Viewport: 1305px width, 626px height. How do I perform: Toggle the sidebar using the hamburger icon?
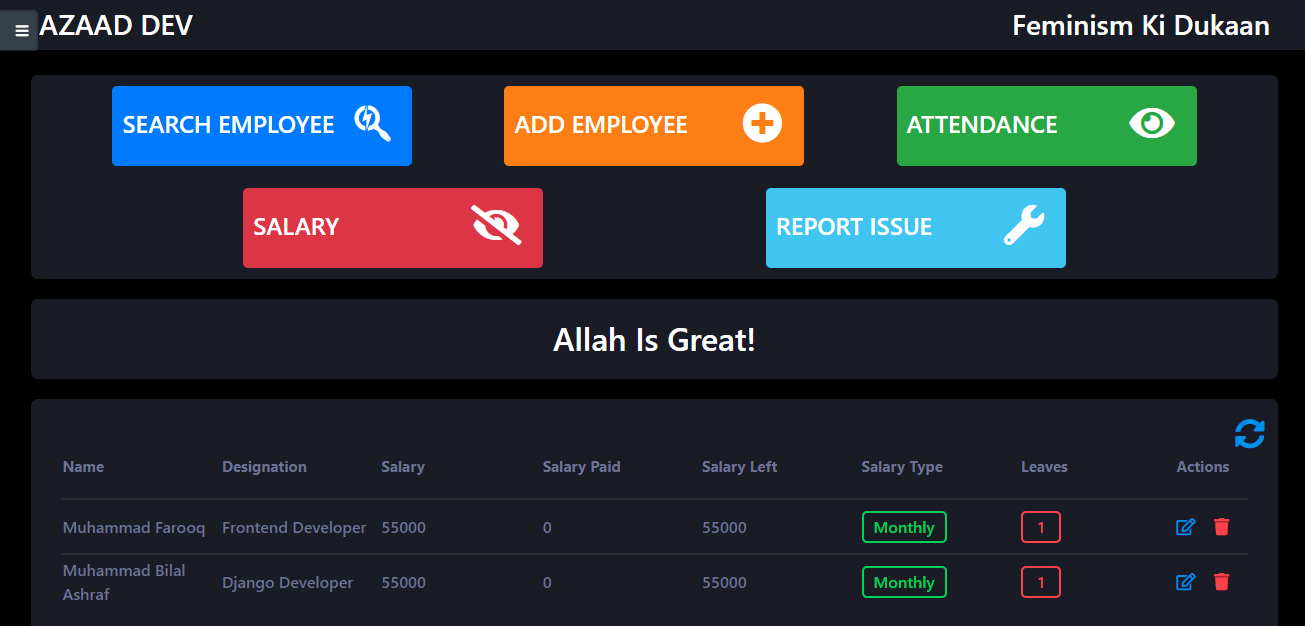coord(19,30)
